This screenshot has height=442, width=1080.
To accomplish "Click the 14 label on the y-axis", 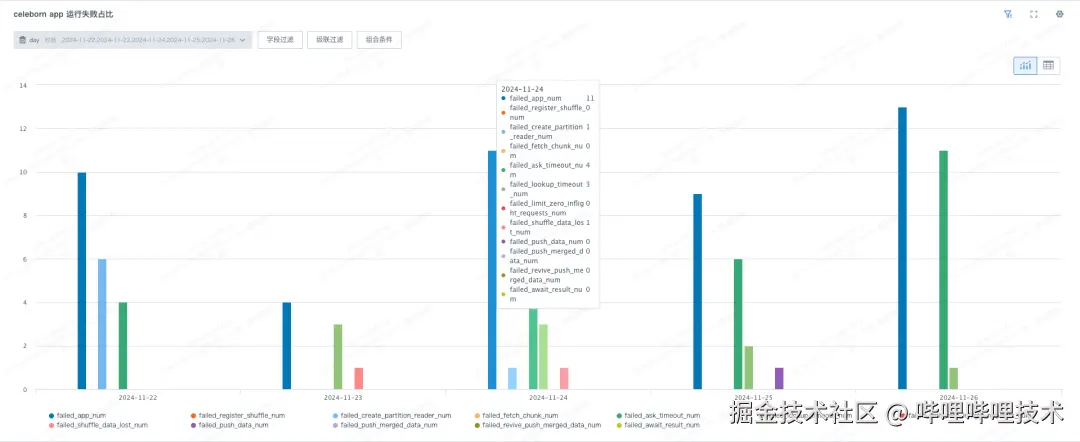I will (x=23, y=85).
